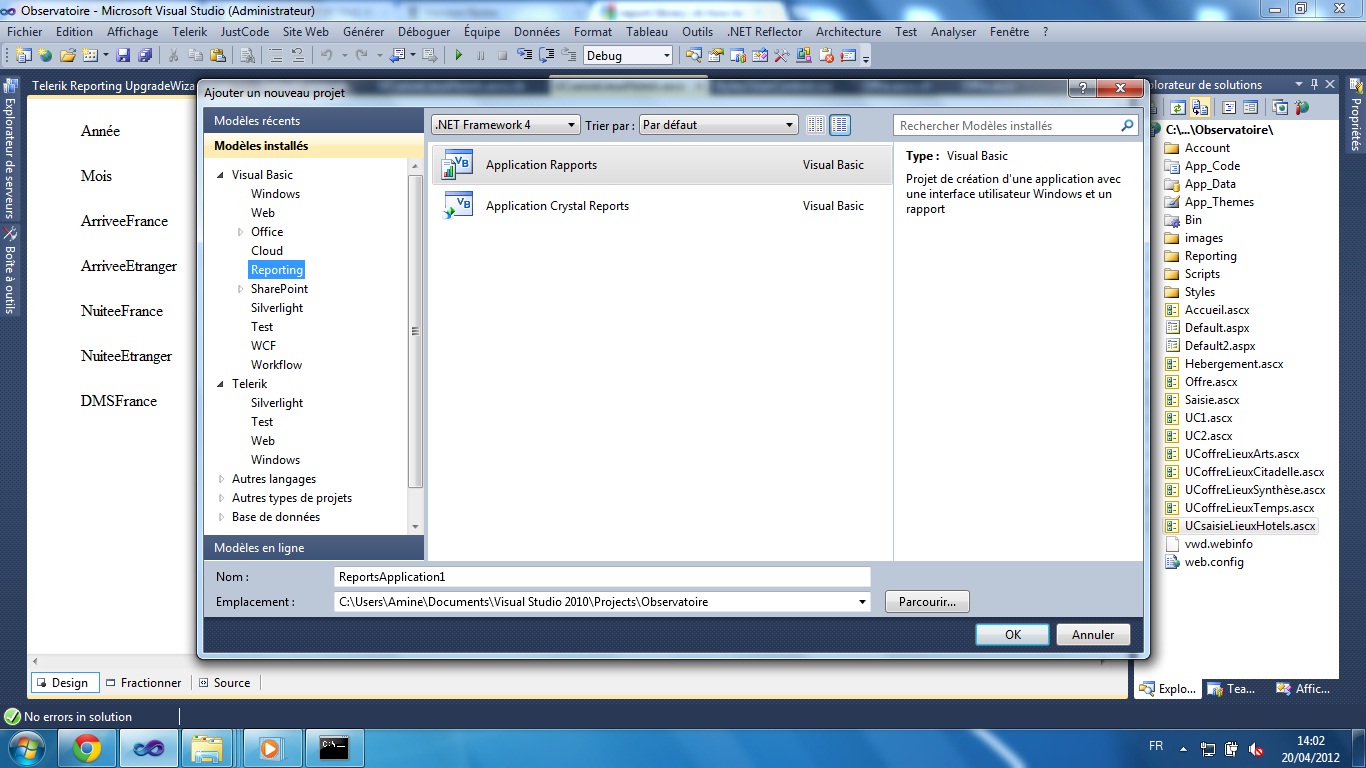
Task: Click the ASP.NET Configuration icon in Solution Explorer
Action: [x=1301, y=107]
